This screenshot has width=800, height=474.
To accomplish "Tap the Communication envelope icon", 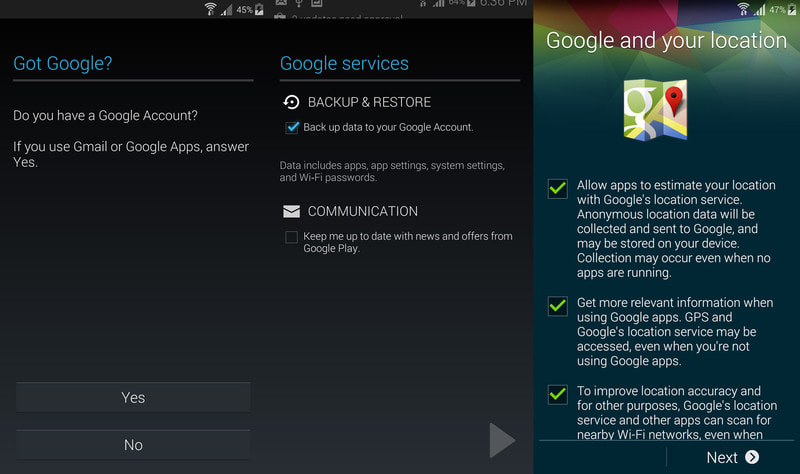I will (x=291, y=211).
